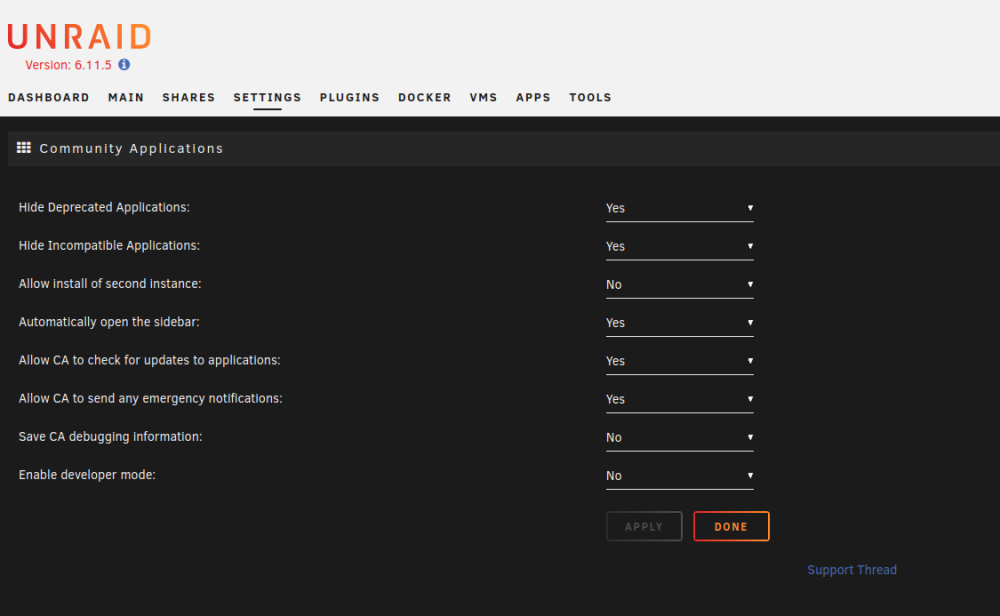Go to the Main tab
Image resolution: width=1000 pixels, height=616 pixels.
[126, 98]
